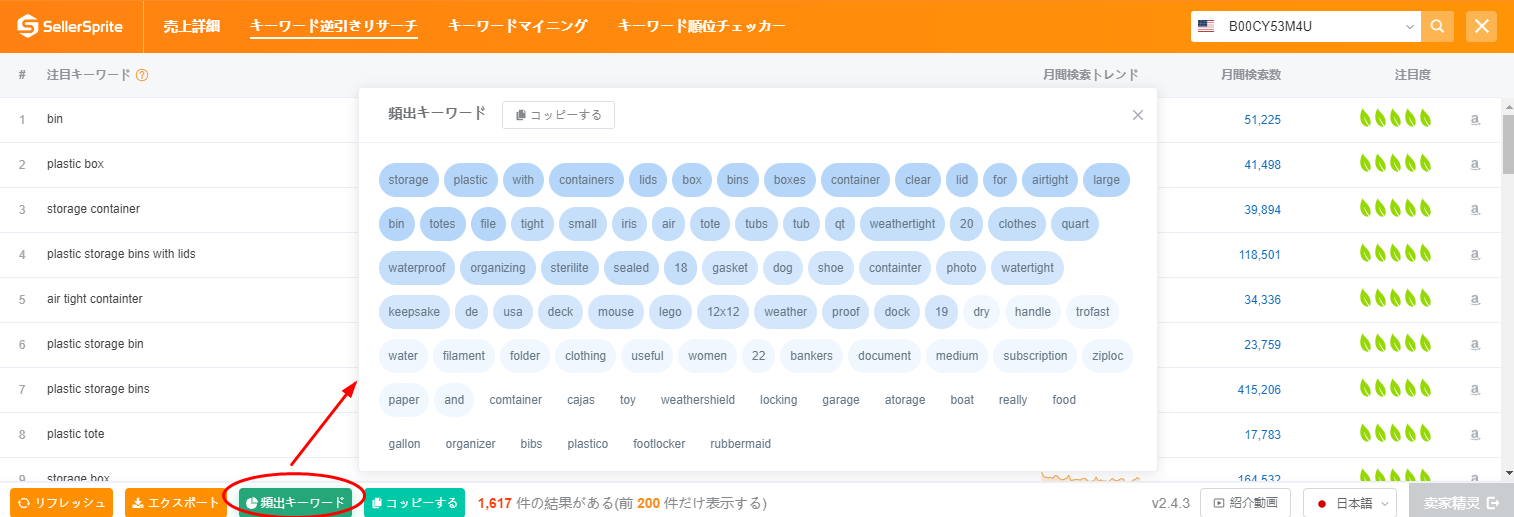Select the 'rubbermaid' keyword tag
1514x517 pixels.
(740, 444)
